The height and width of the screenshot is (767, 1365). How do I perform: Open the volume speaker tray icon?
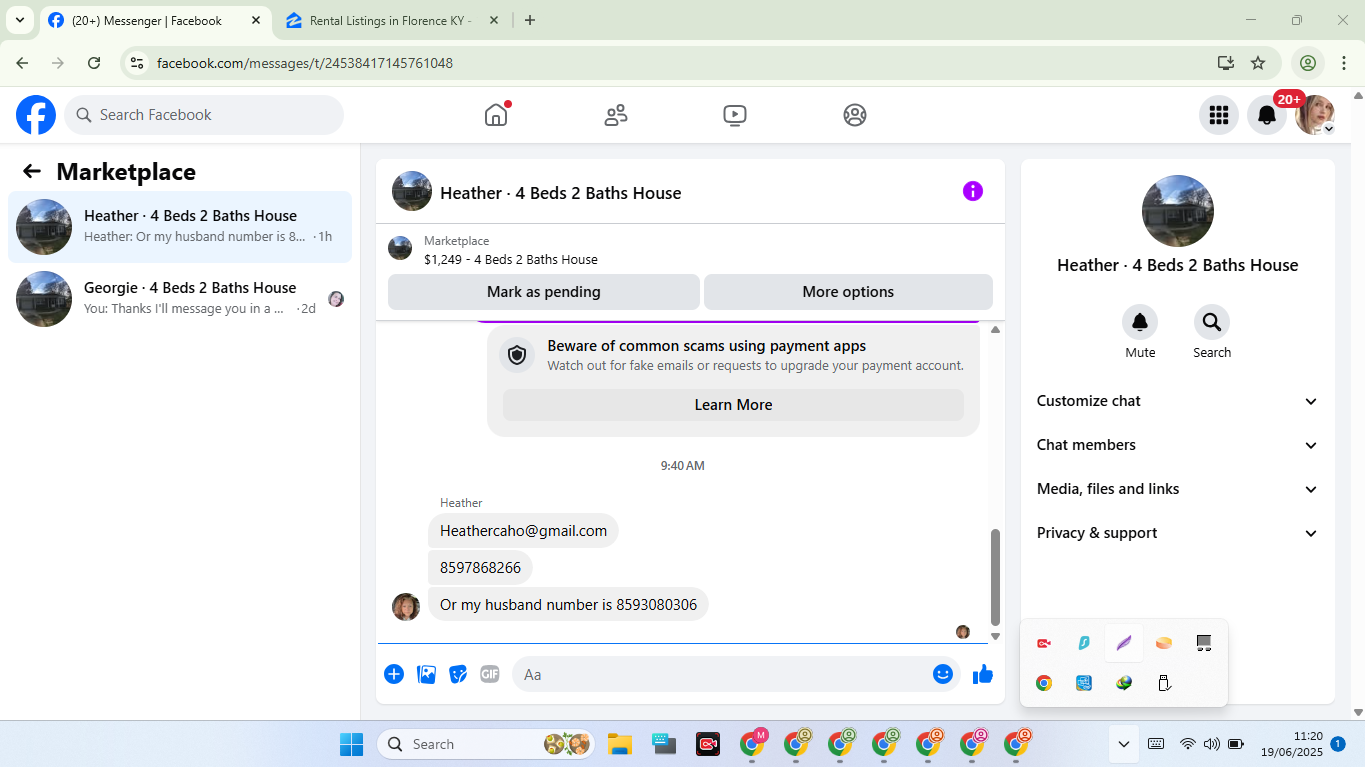1212,744
